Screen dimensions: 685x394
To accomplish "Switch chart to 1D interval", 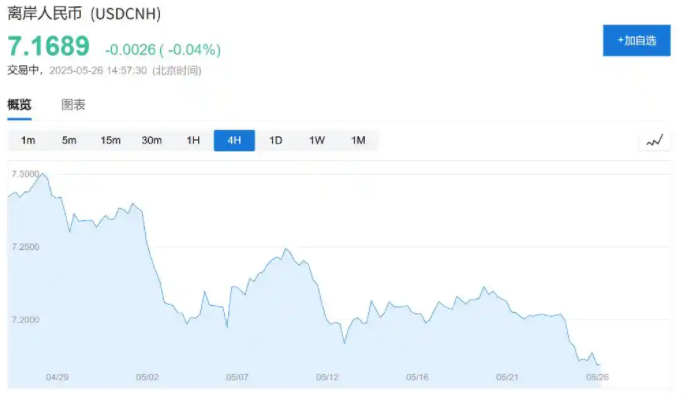I will 276,141.
